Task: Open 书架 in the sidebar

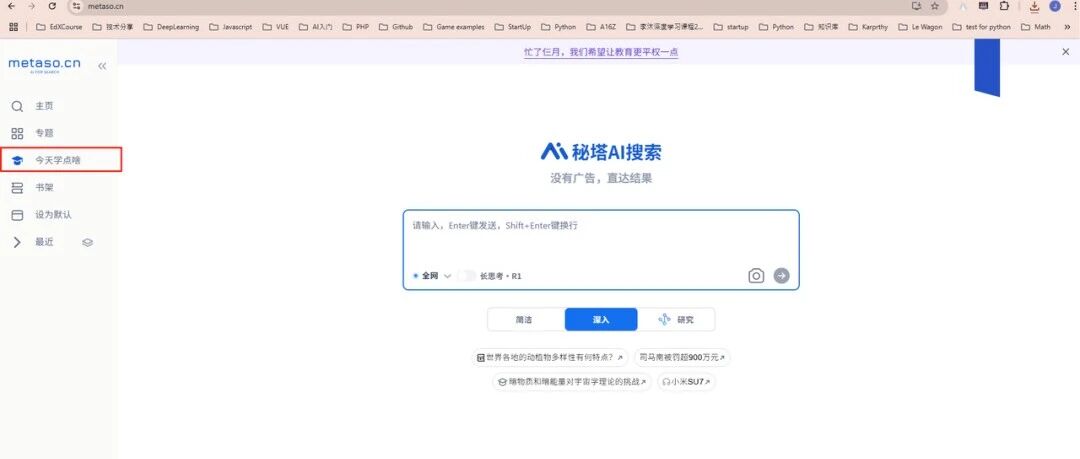Action: click(x=44, y=187)
